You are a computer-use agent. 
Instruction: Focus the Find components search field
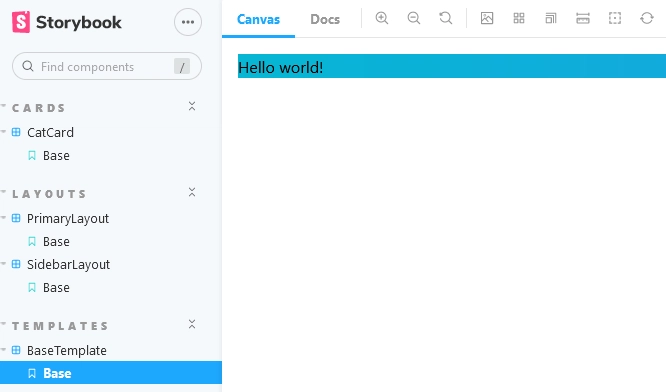107,66
